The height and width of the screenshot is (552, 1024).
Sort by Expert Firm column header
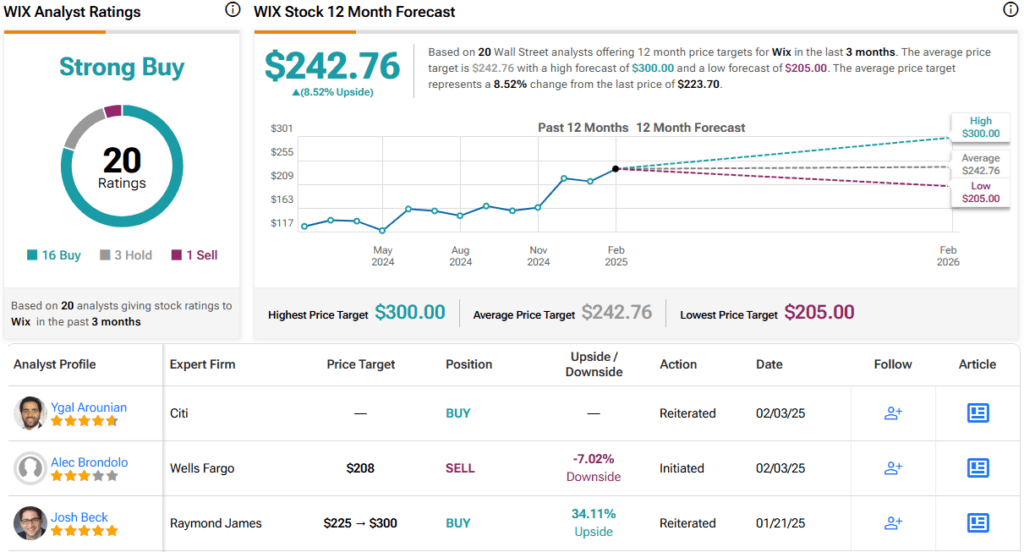202,365
